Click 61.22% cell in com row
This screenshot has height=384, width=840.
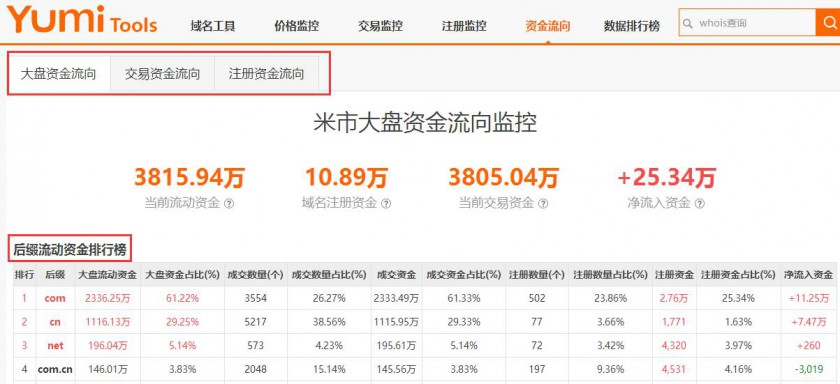(183, 298)
